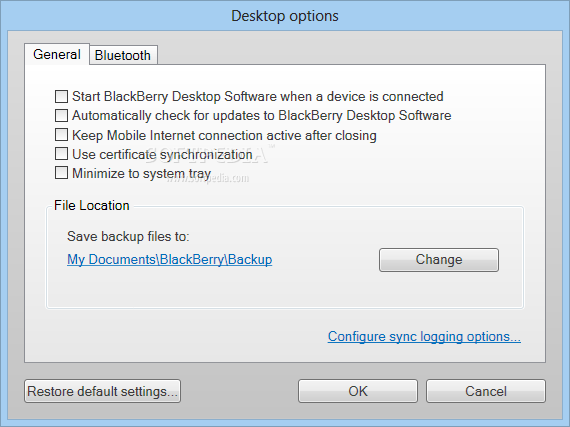Enable Start BlackBerry Desktop Software when device connected checkbox

61,97
